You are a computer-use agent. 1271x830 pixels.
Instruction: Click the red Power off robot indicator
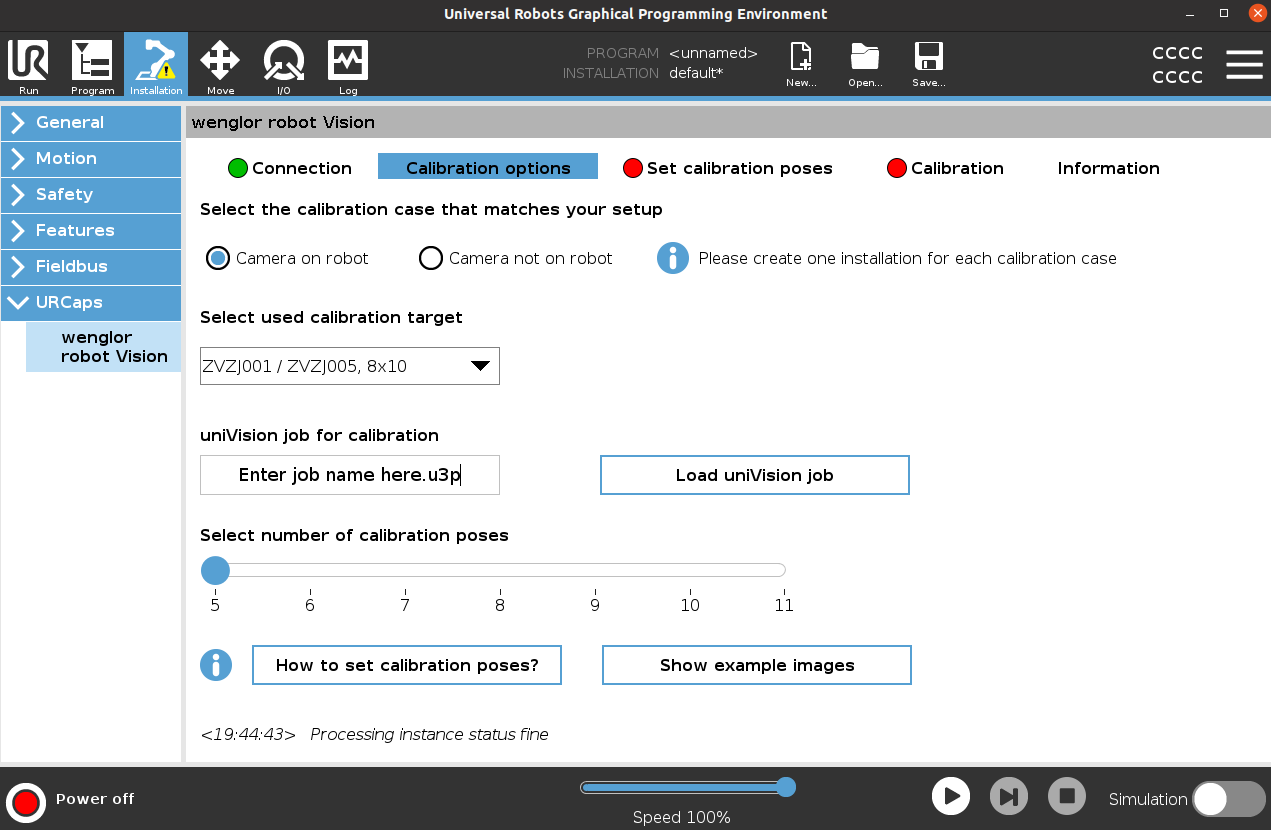tap(26, 801)
